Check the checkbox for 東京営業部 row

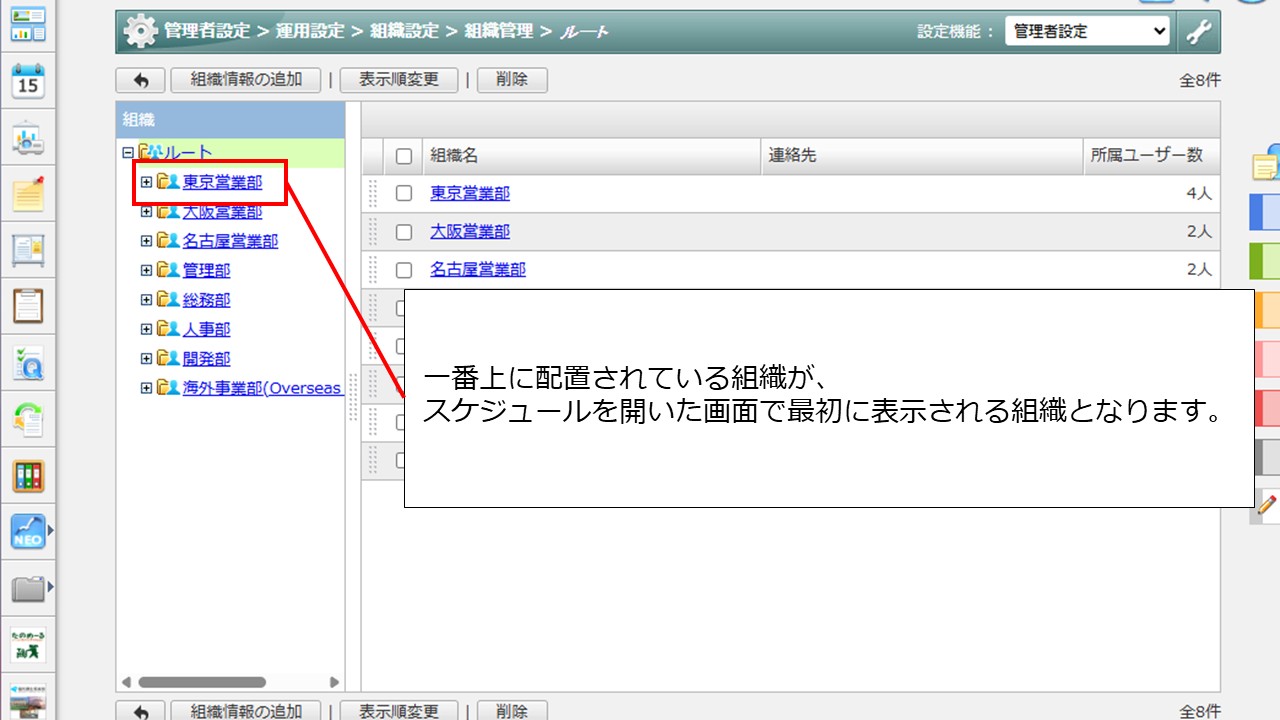click(x=404, y=193)
